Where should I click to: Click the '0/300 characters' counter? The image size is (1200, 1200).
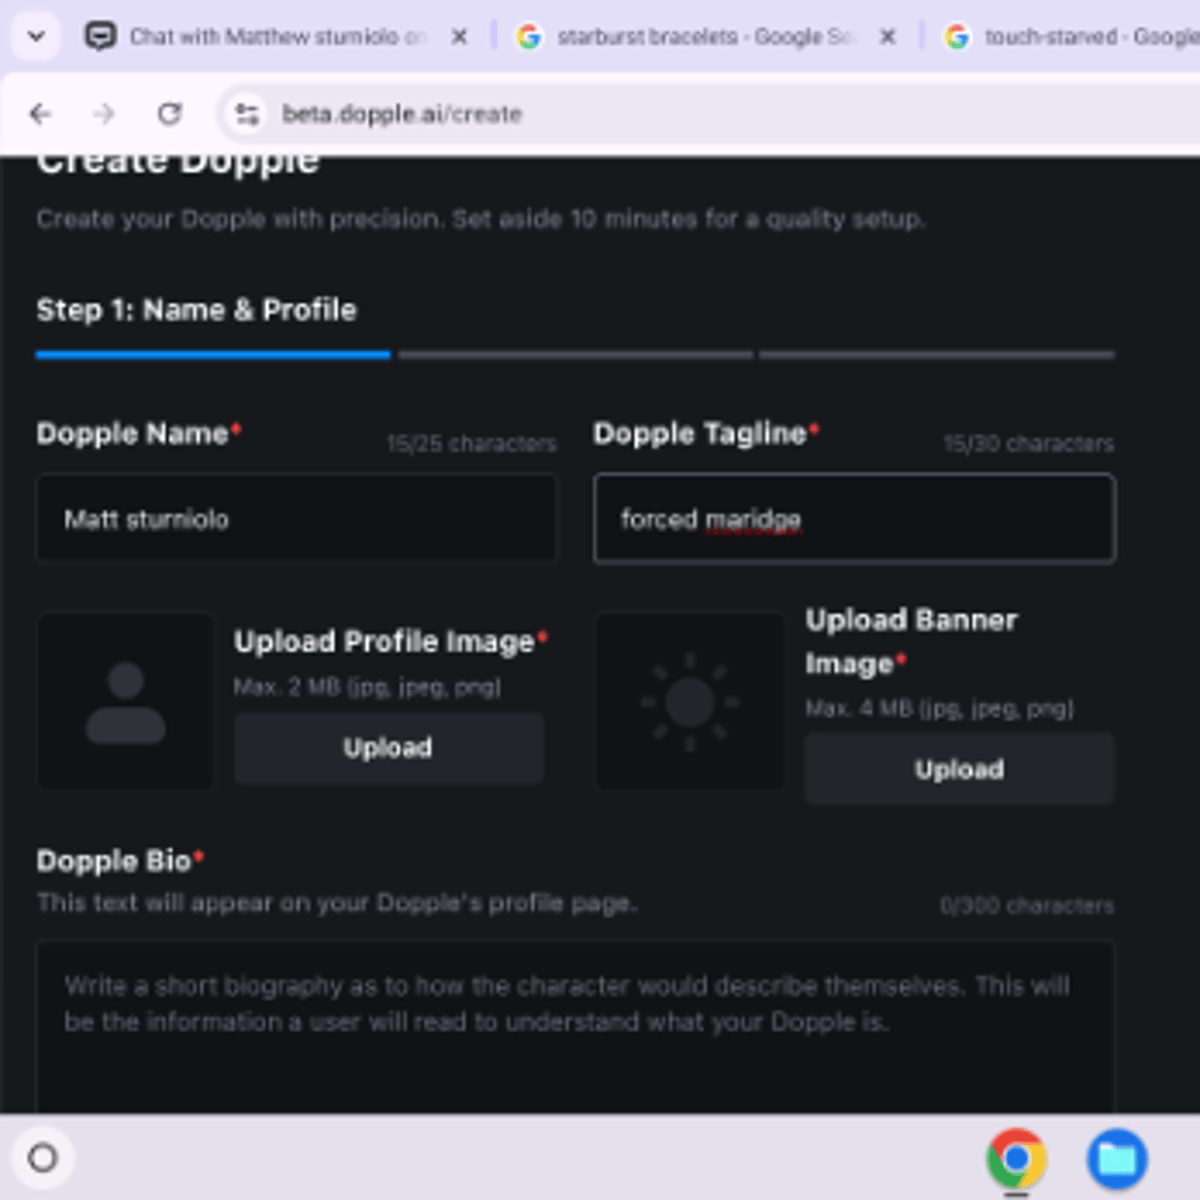(1027, 906)
